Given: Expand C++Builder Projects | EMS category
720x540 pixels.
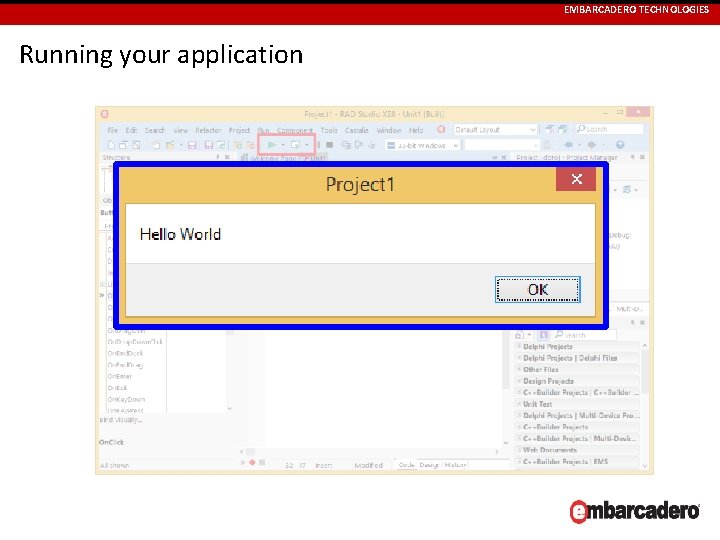Looking at the screenshot, I should point(577,461).
